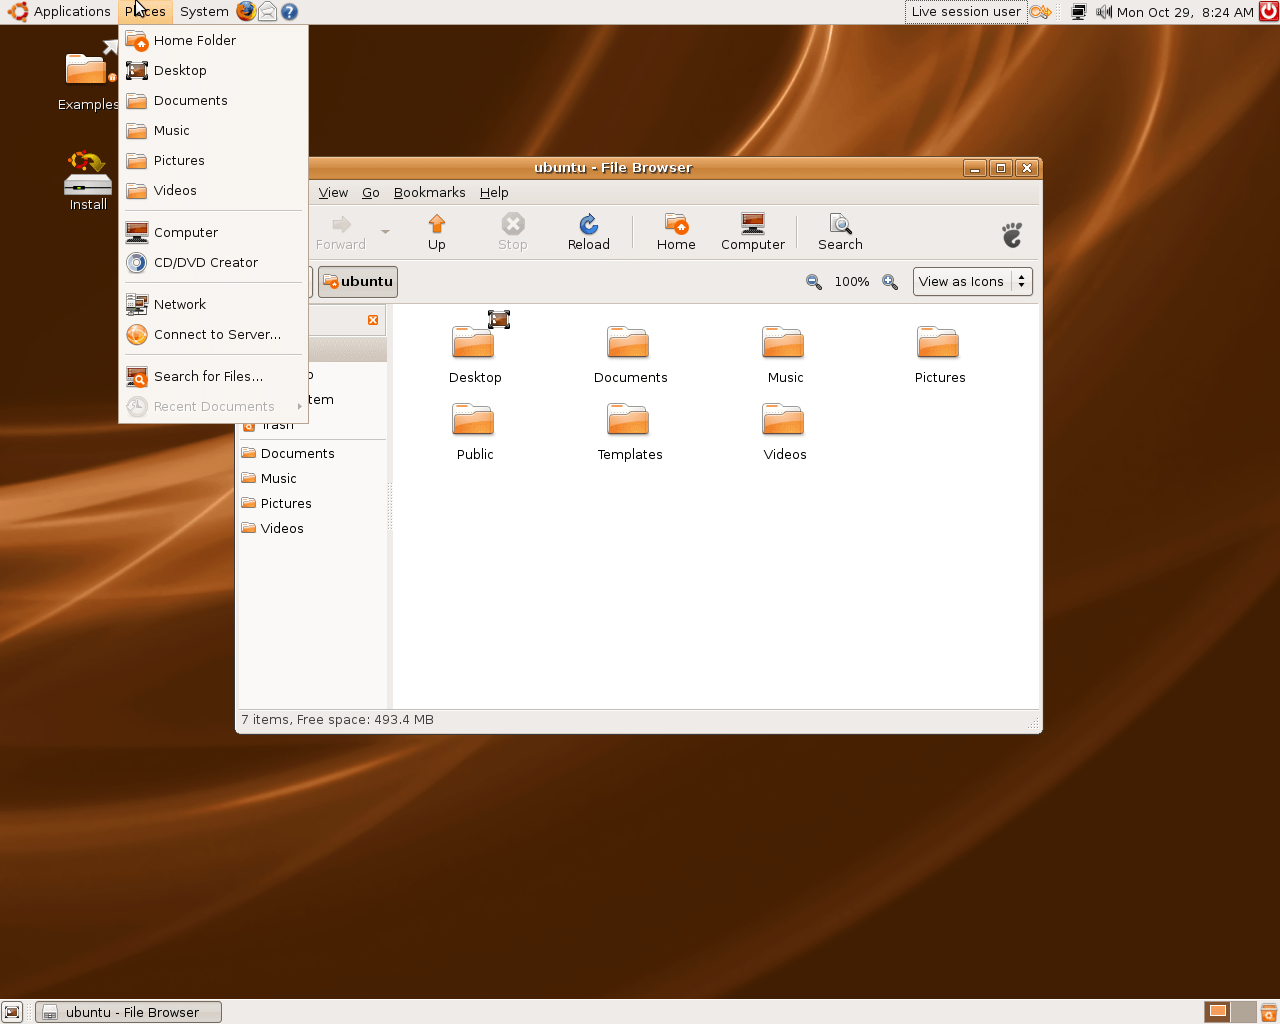Click the Home toolbar button
Viewport: 1280px width, 1024px height.
click(676, 232)
